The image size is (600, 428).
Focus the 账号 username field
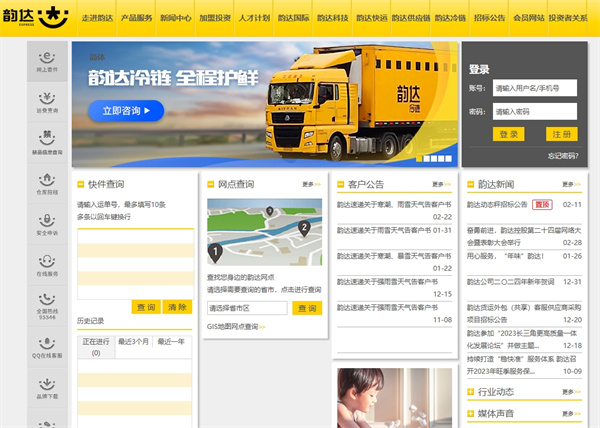pyautogui.click(x=535, y=88)
